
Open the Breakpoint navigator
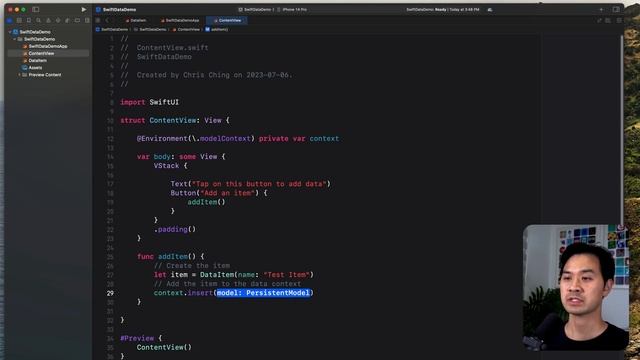[x=78, y=20]
